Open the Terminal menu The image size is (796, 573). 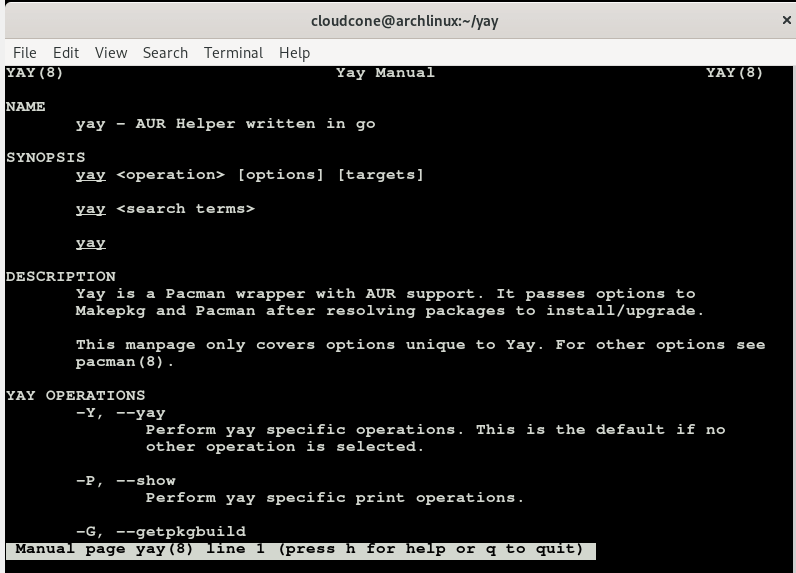tap(233, 53)
